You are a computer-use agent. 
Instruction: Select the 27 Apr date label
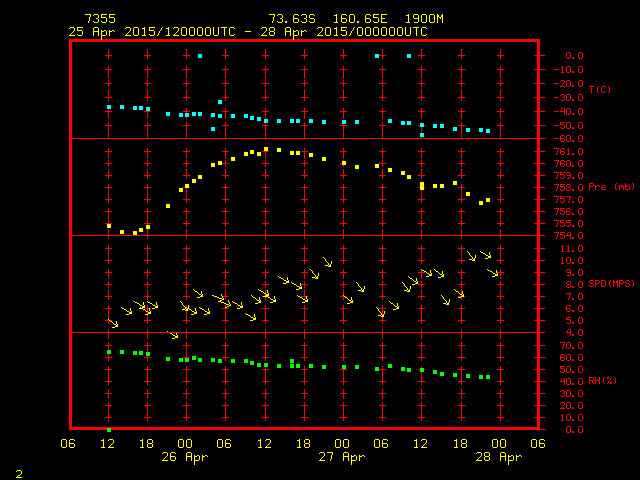[342, 457]
